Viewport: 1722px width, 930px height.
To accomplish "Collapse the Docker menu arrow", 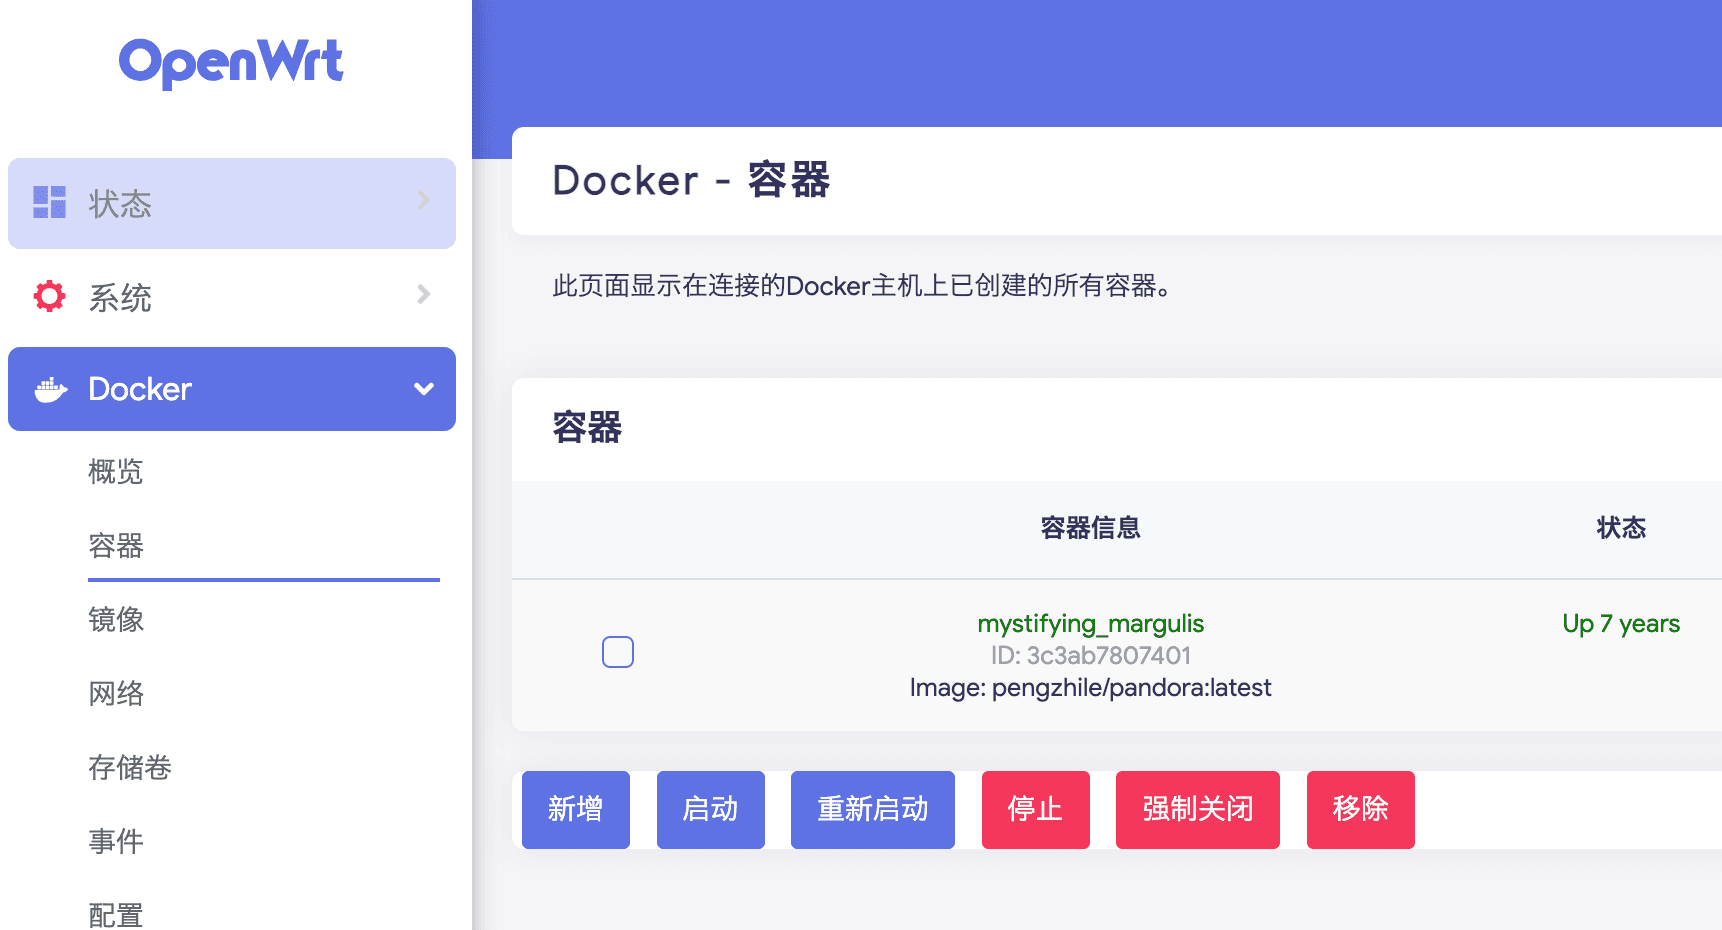I will [x=424, y=389].
